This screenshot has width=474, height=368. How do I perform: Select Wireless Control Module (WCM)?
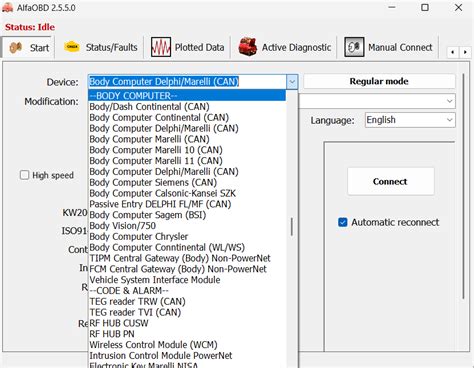click(187, 345)
